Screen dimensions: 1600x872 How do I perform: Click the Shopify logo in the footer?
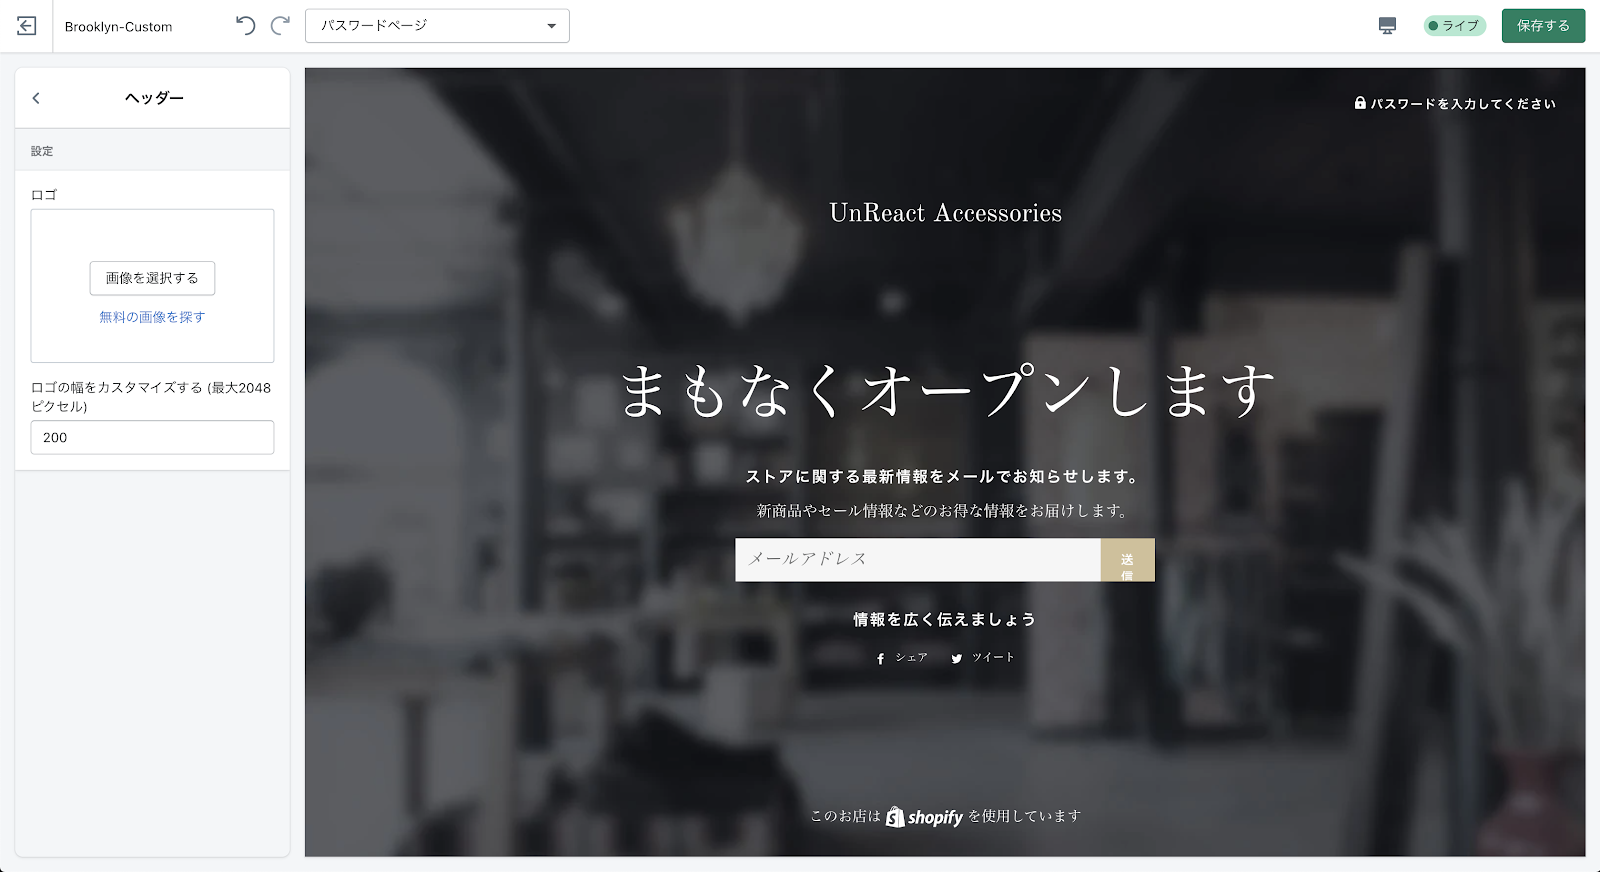924,817
